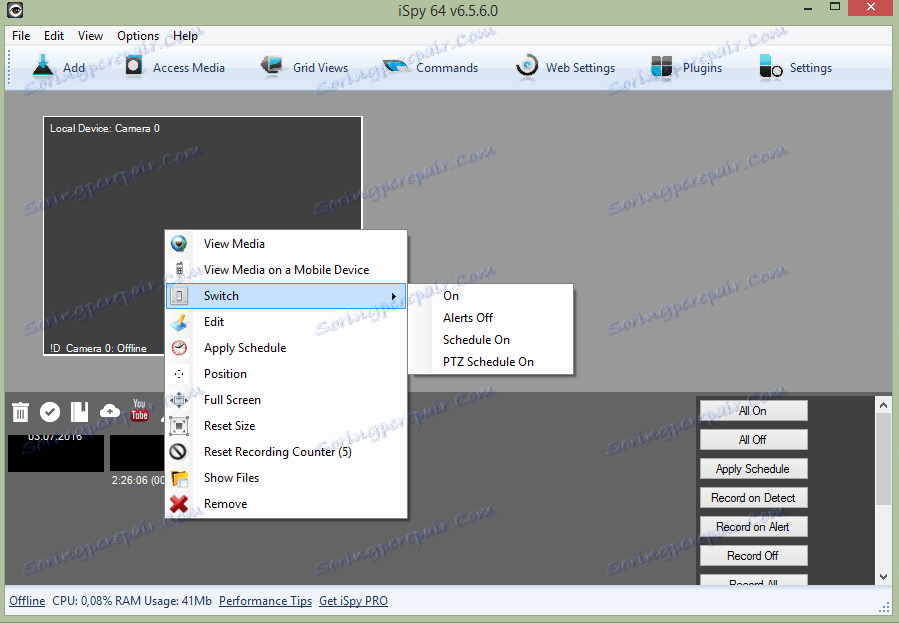
Task: Open Commands from the toolbar
Action: [431, 68]
